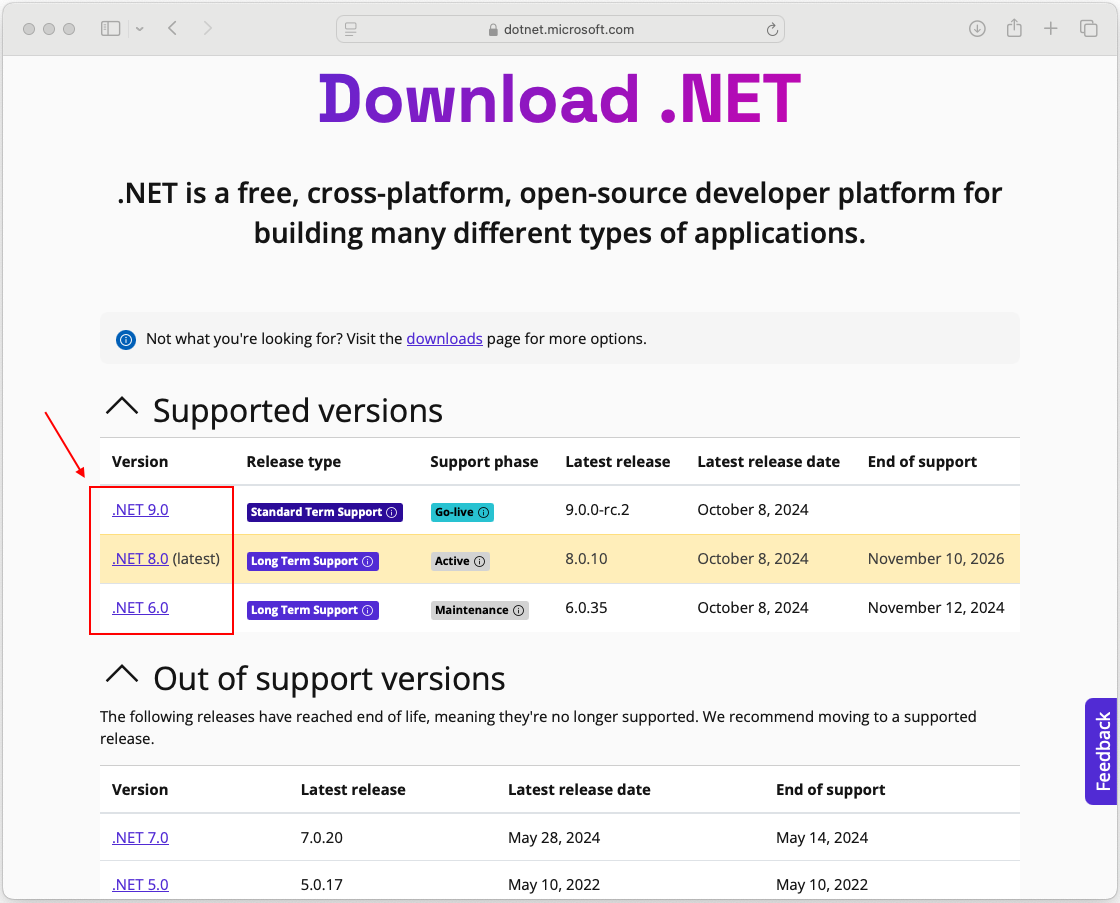The width and height of the screenshot is (1120, 903).
Task: Click the info icon in the notice banner
Action: (125, 339)
